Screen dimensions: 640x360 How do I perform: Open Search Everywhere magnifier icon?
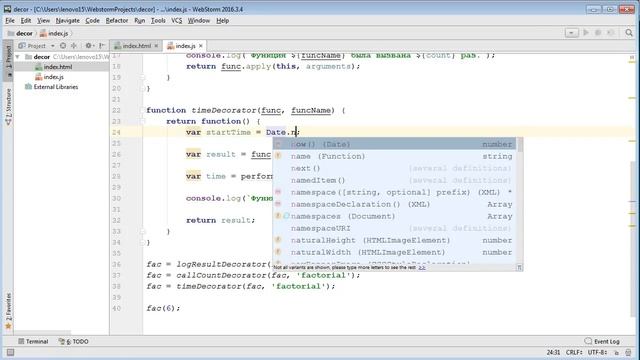point(629,33)
